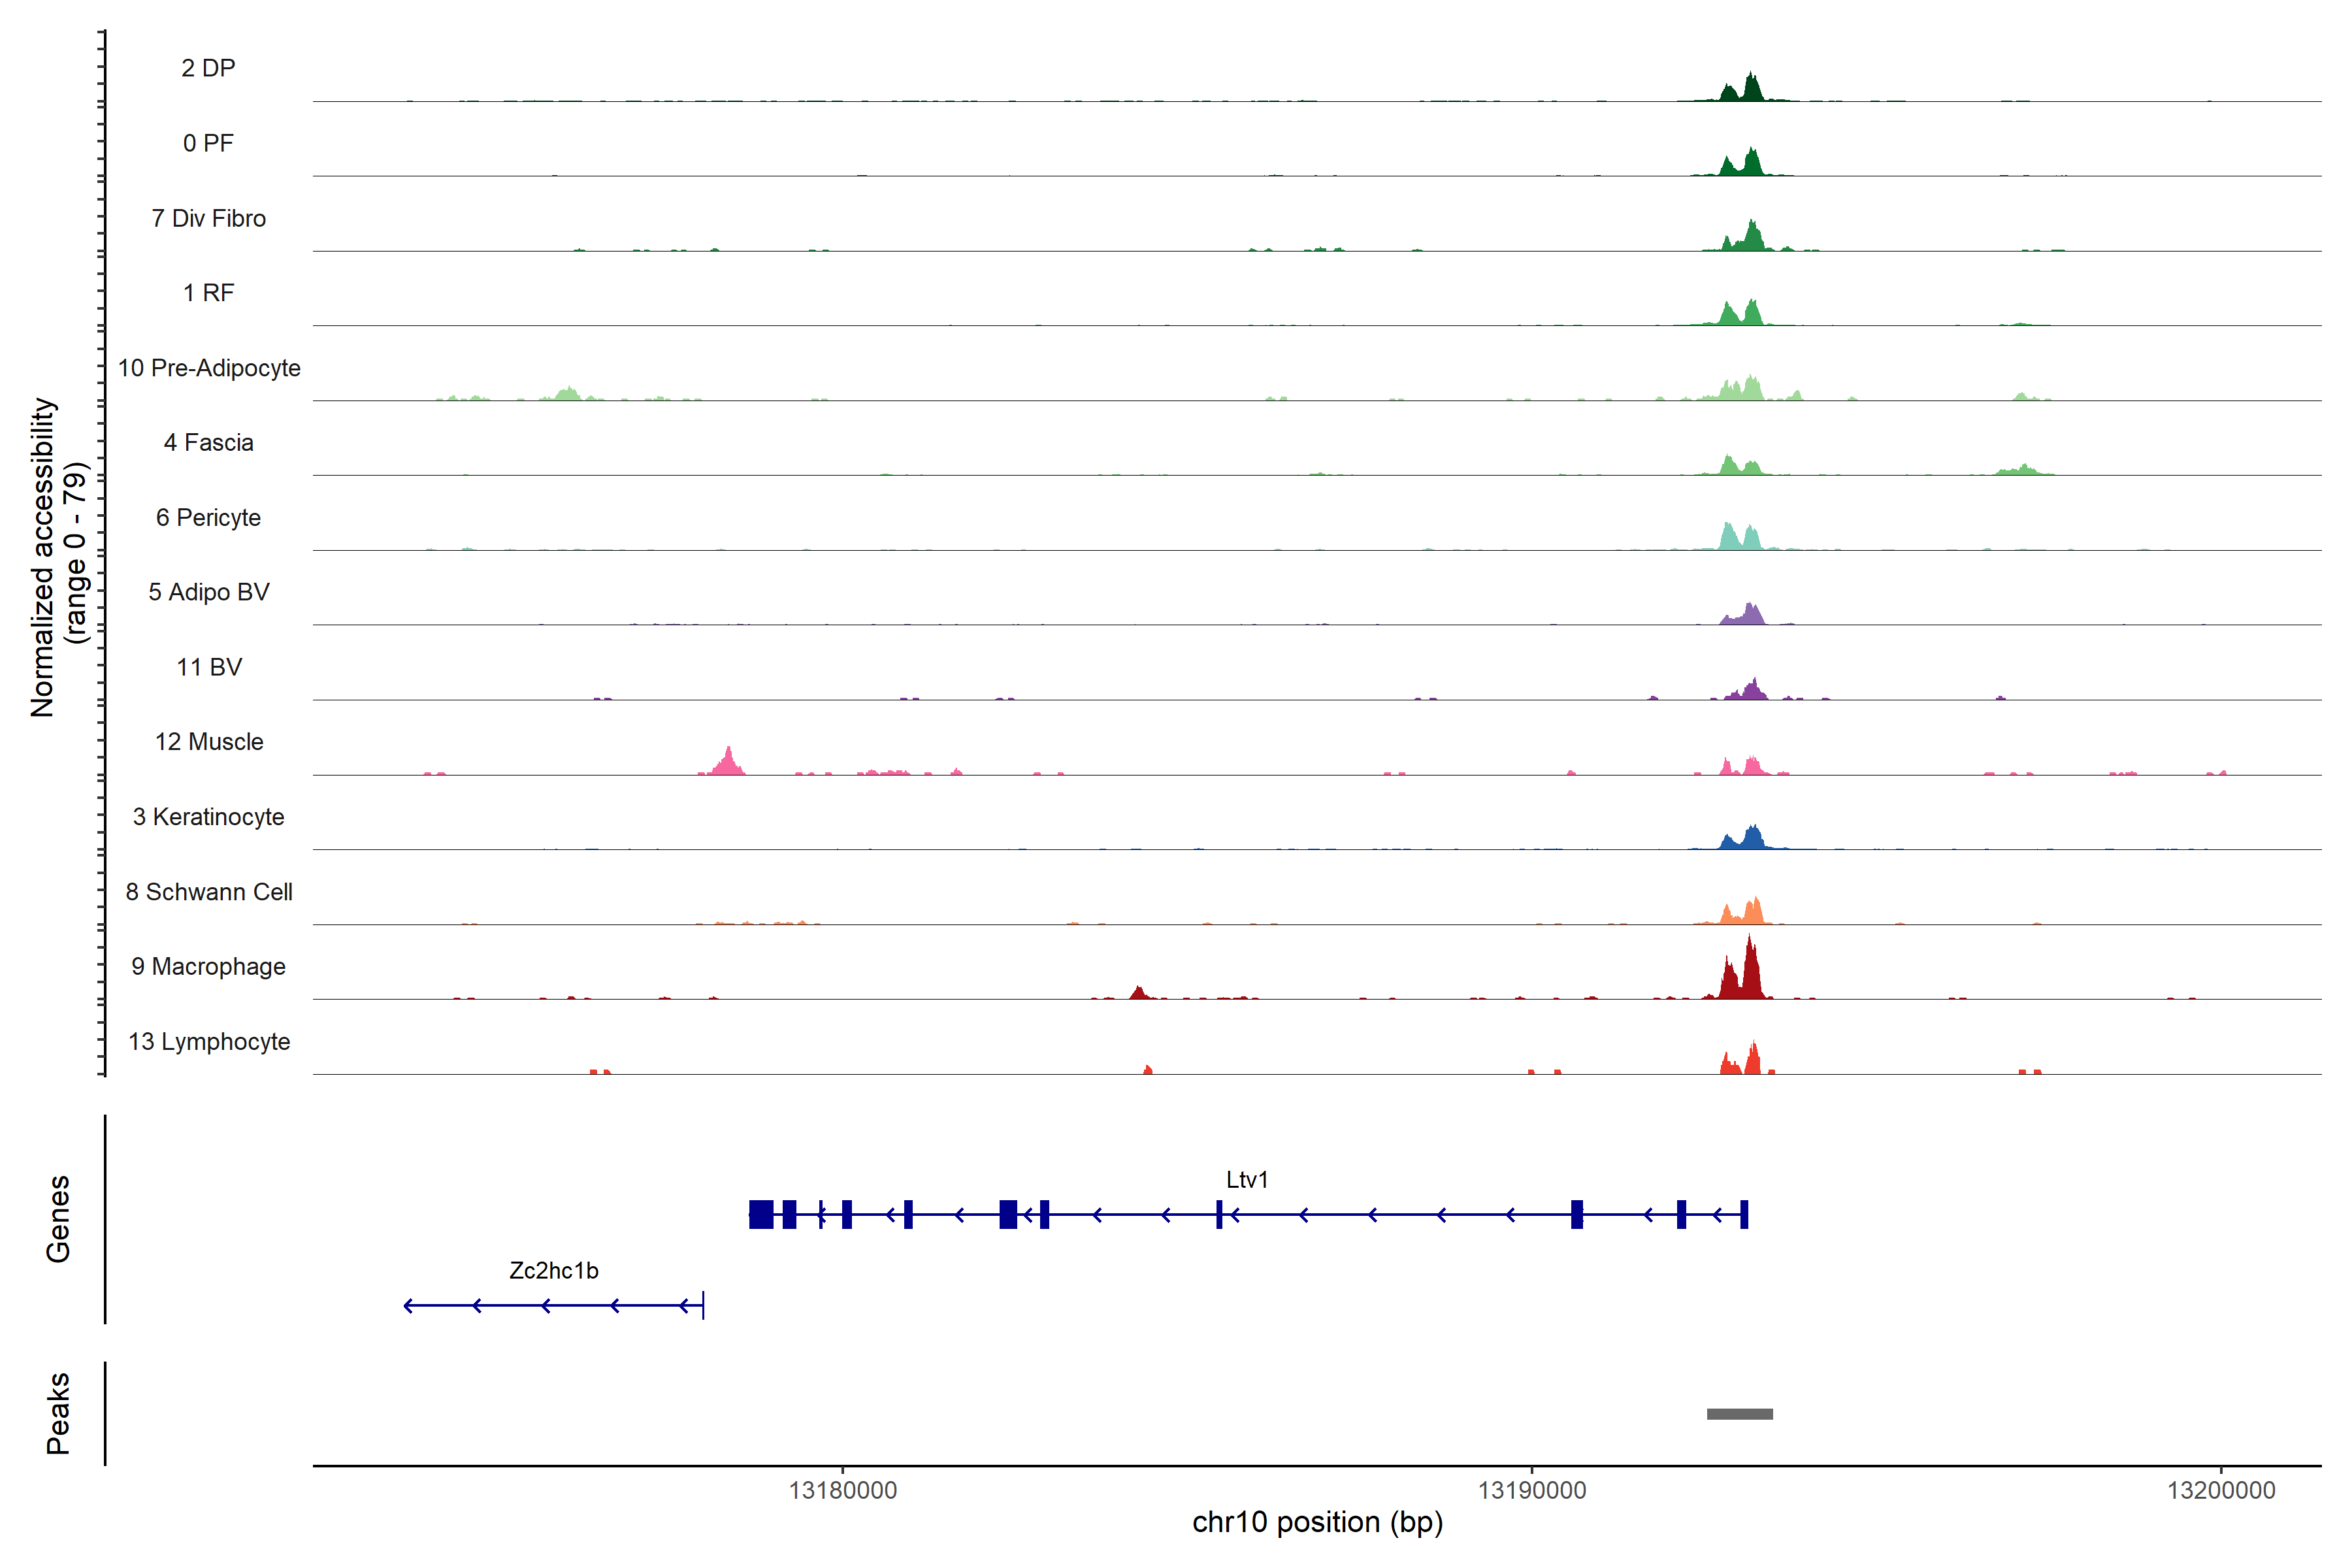Click the pink Muscle peak near Zc2hc1b
Screen dimensions: 2352x1568
728,762
